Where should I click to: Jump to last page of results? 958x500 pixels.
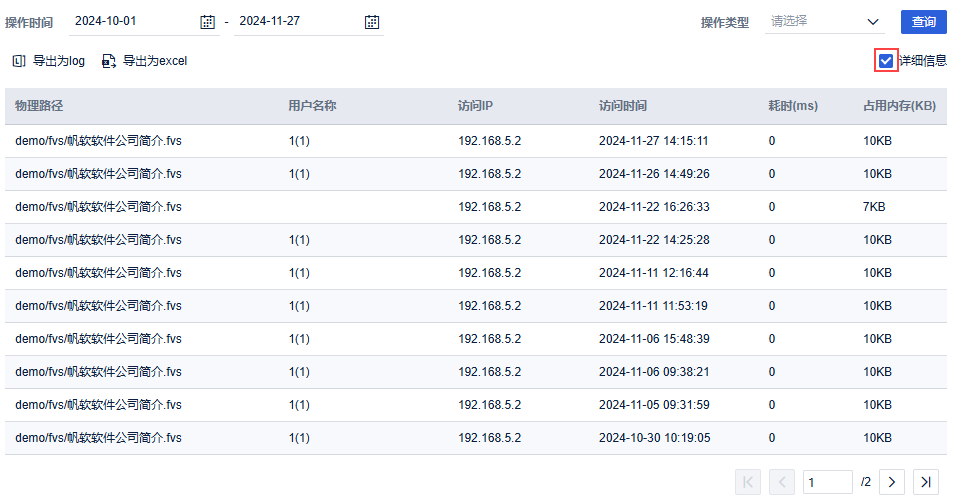[926, 482]
